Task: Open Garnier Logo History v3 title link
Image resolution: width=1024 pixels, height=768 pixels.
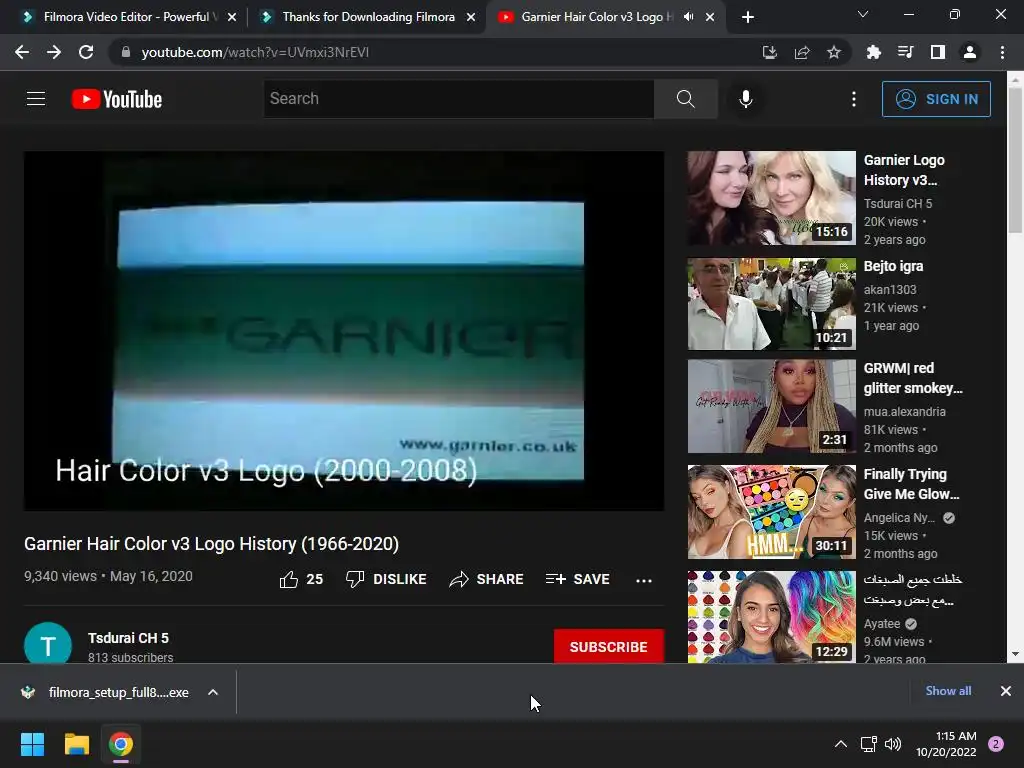Action: [904, 170]
